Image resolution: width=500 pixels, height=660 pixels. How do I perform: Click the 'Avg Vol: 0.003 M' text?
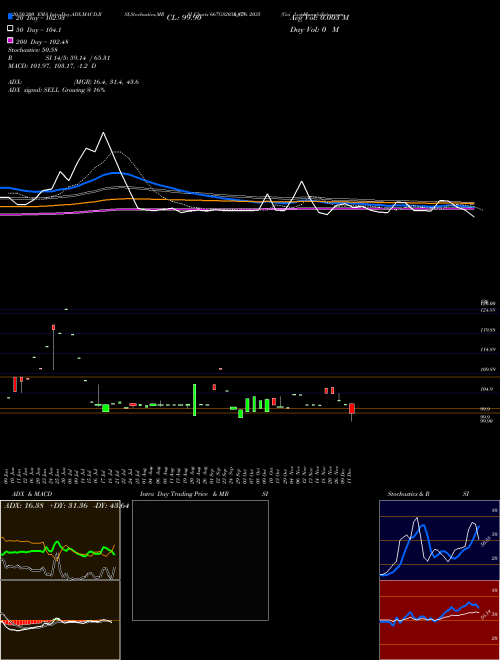[319, 18]
